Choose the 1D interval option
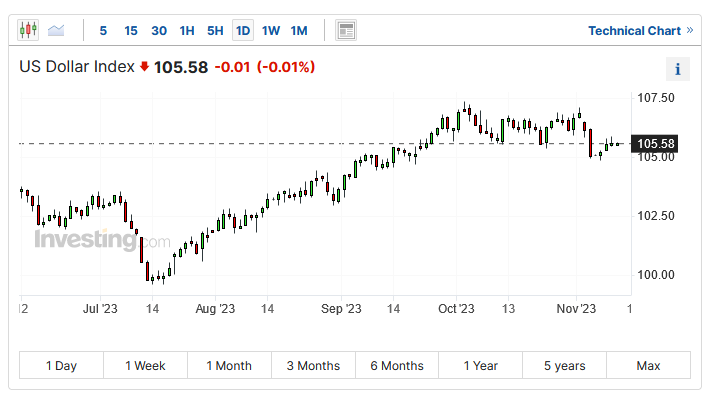 point(243,30)
